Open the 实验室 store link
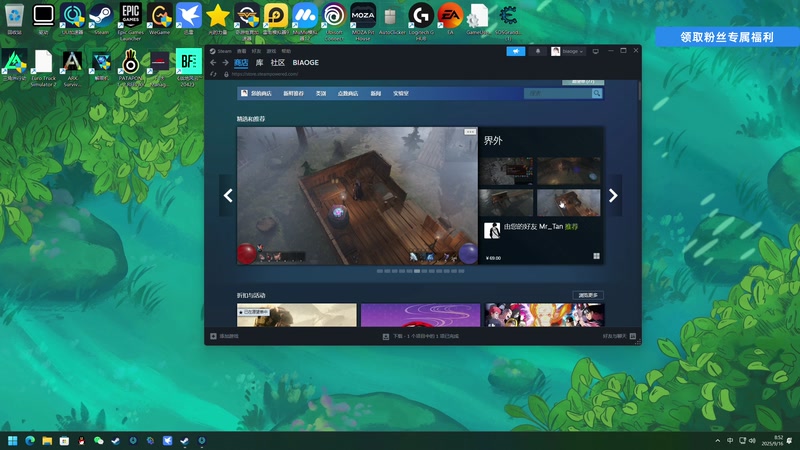 tap(401, 93)
